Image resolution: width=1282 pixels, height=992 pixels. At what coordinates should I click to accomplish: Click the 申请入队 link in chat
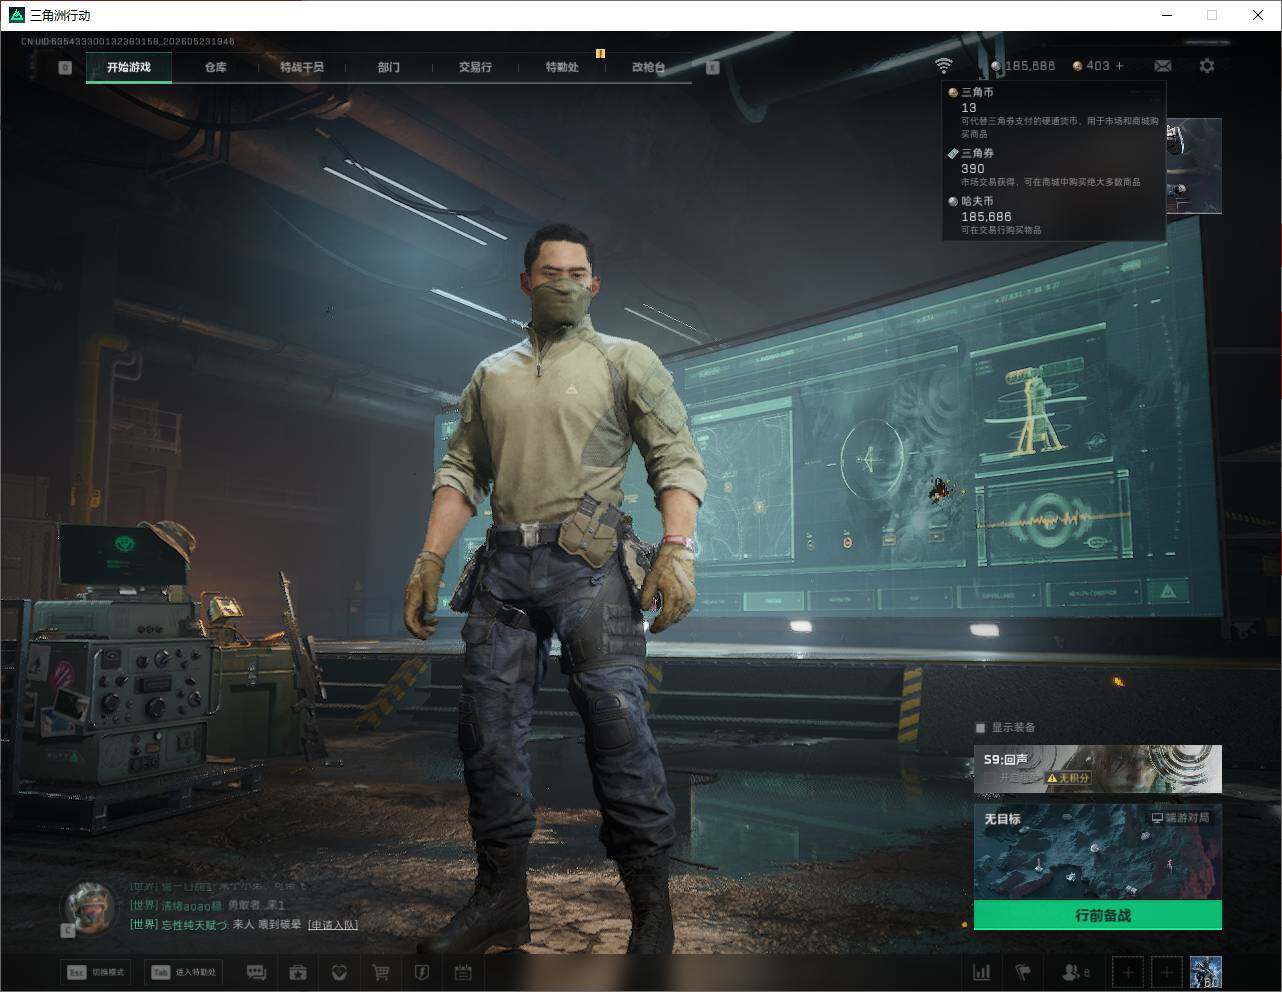click(x=332, y=925)
